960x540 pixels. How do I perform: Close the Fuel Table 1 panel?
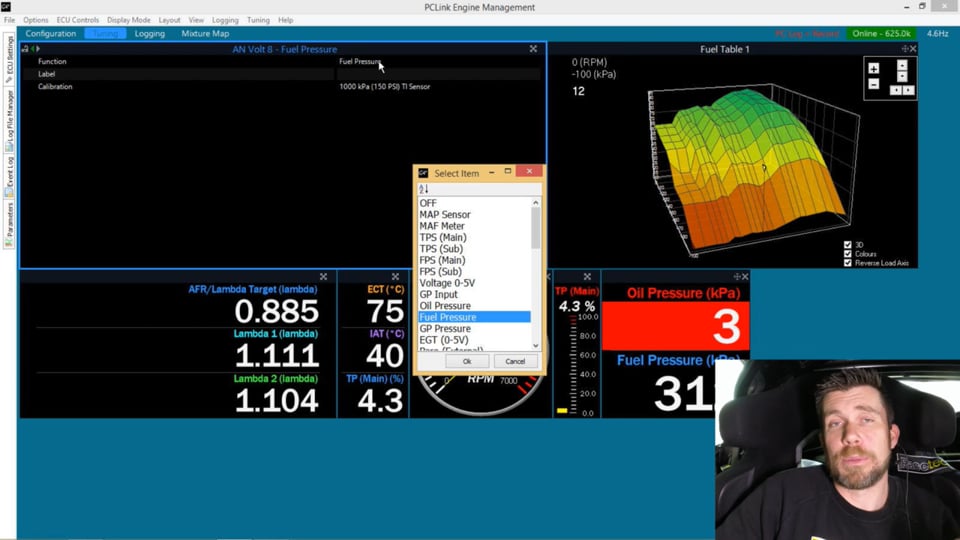(x=913, y=49)
